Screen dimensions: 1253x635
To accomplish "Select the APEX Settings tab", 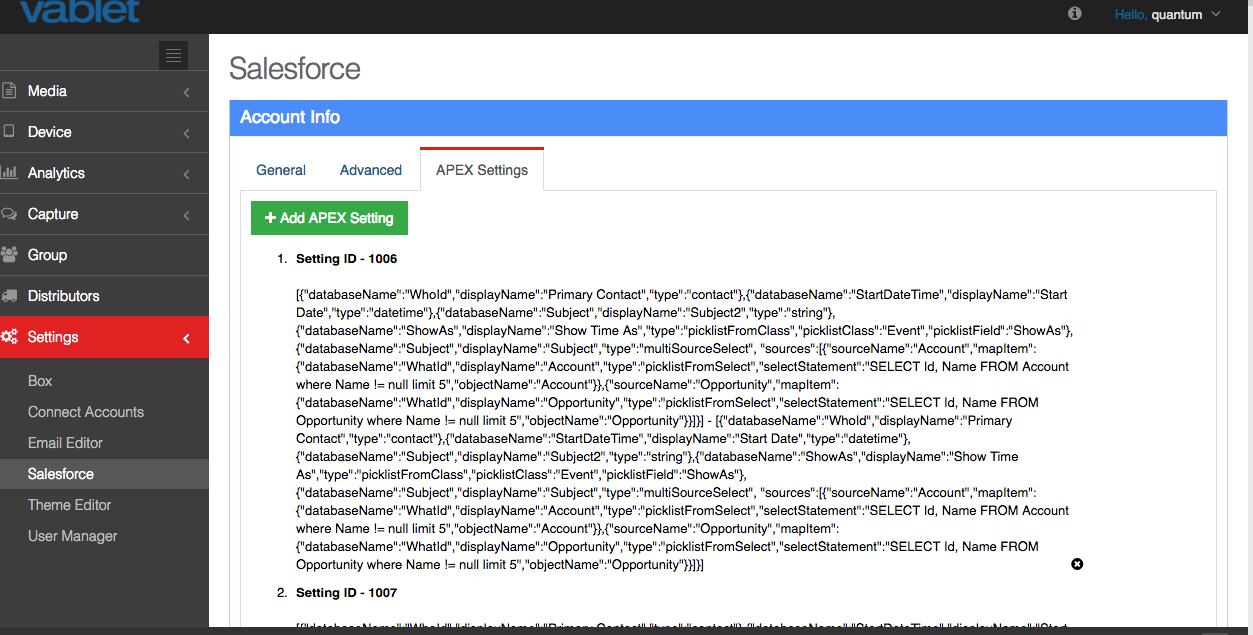I will tap(481, 169).
